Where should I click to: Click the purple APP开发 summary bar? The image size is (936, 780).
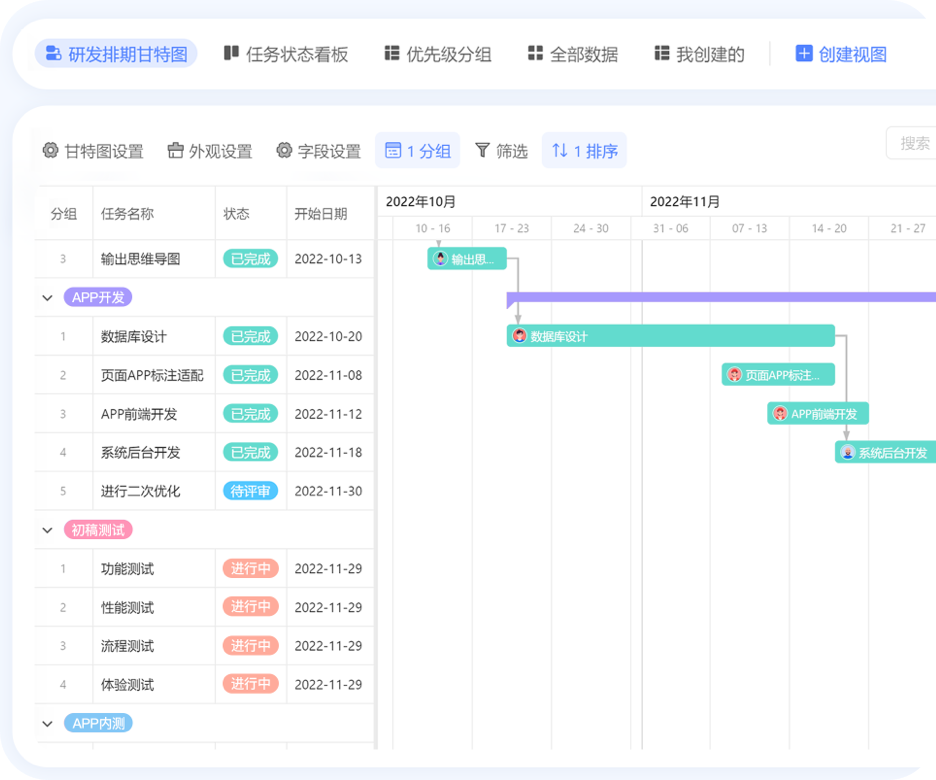pos(720,297)
